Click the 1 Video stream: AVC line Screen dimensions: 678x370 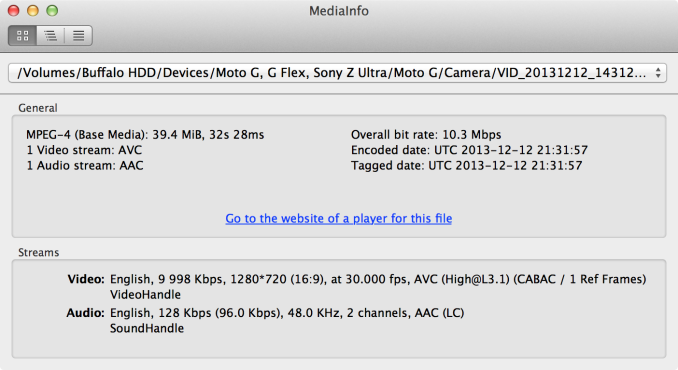coord(84,150)
